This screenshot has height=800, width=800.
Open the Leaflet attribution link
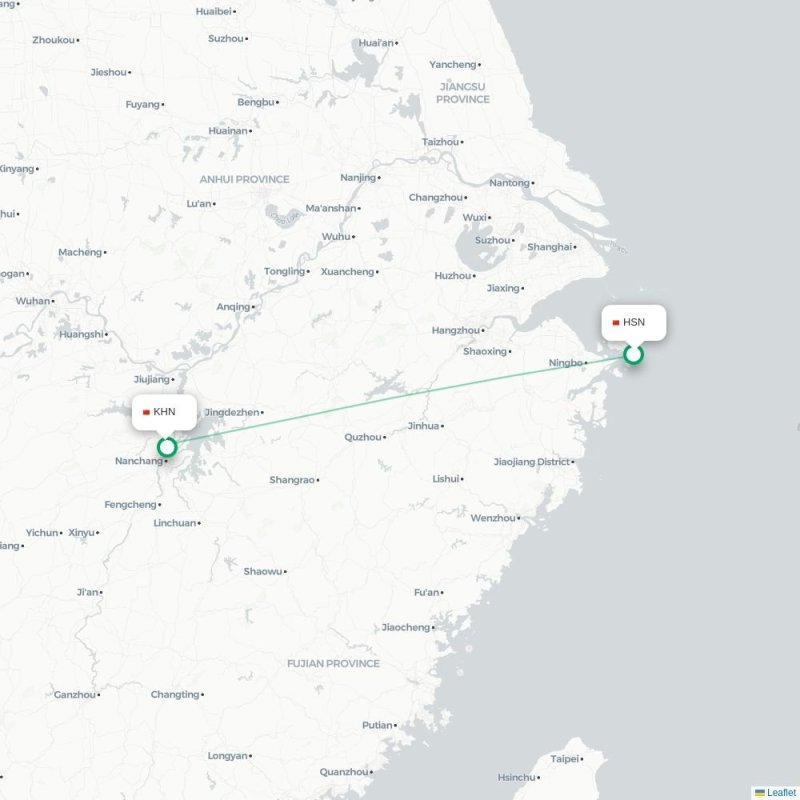coord(783,792)
